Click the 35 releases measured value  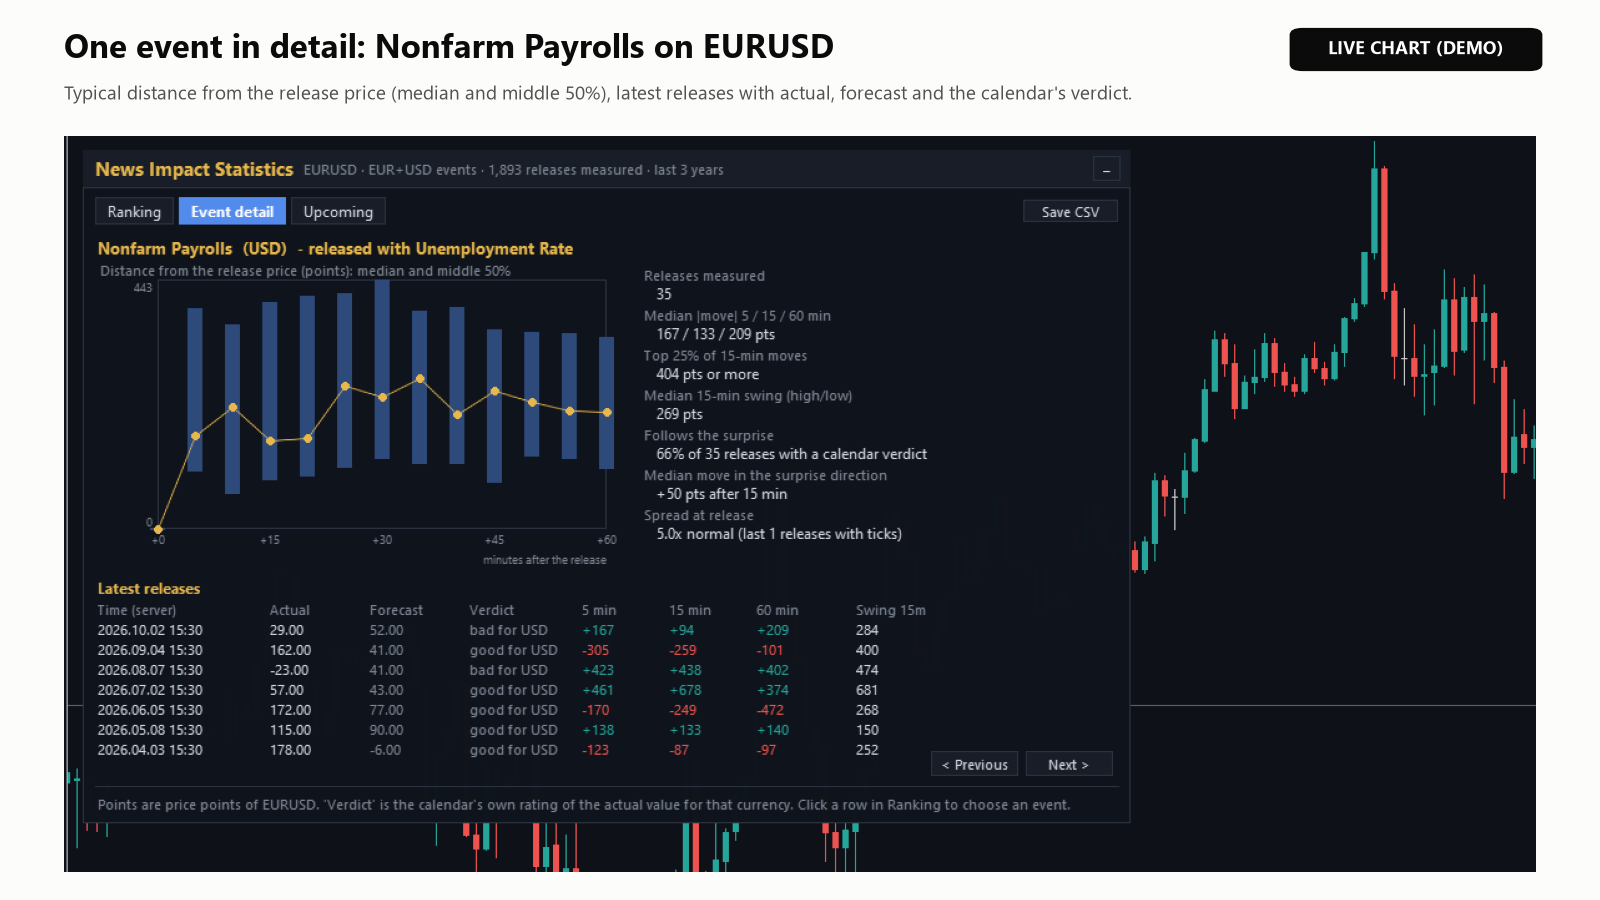click(664, 295)
